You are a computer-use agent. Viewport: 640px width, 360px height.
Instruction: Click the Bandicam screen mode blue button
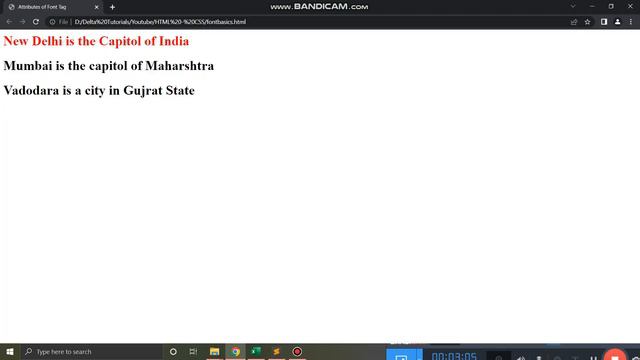coord(401,355)
